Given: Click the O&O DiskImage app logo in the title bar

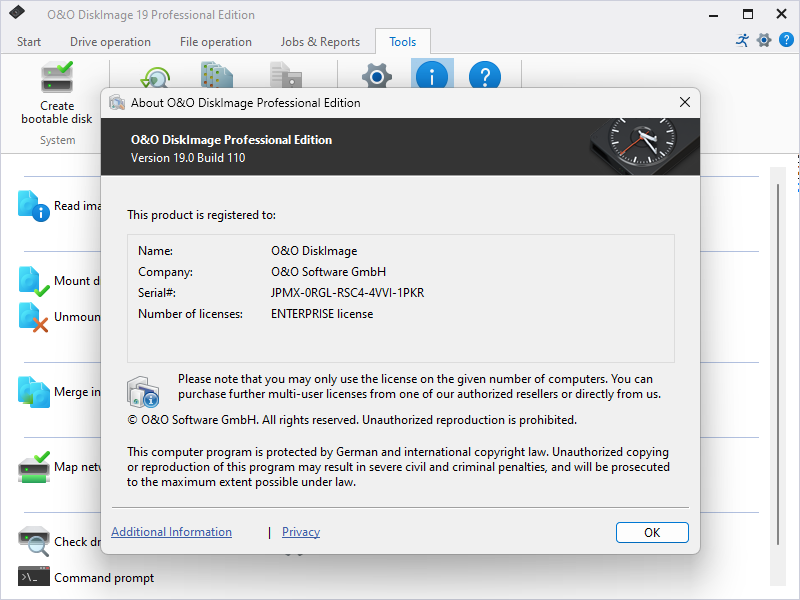Looking at the screenshot, I should tap(17, 13).
